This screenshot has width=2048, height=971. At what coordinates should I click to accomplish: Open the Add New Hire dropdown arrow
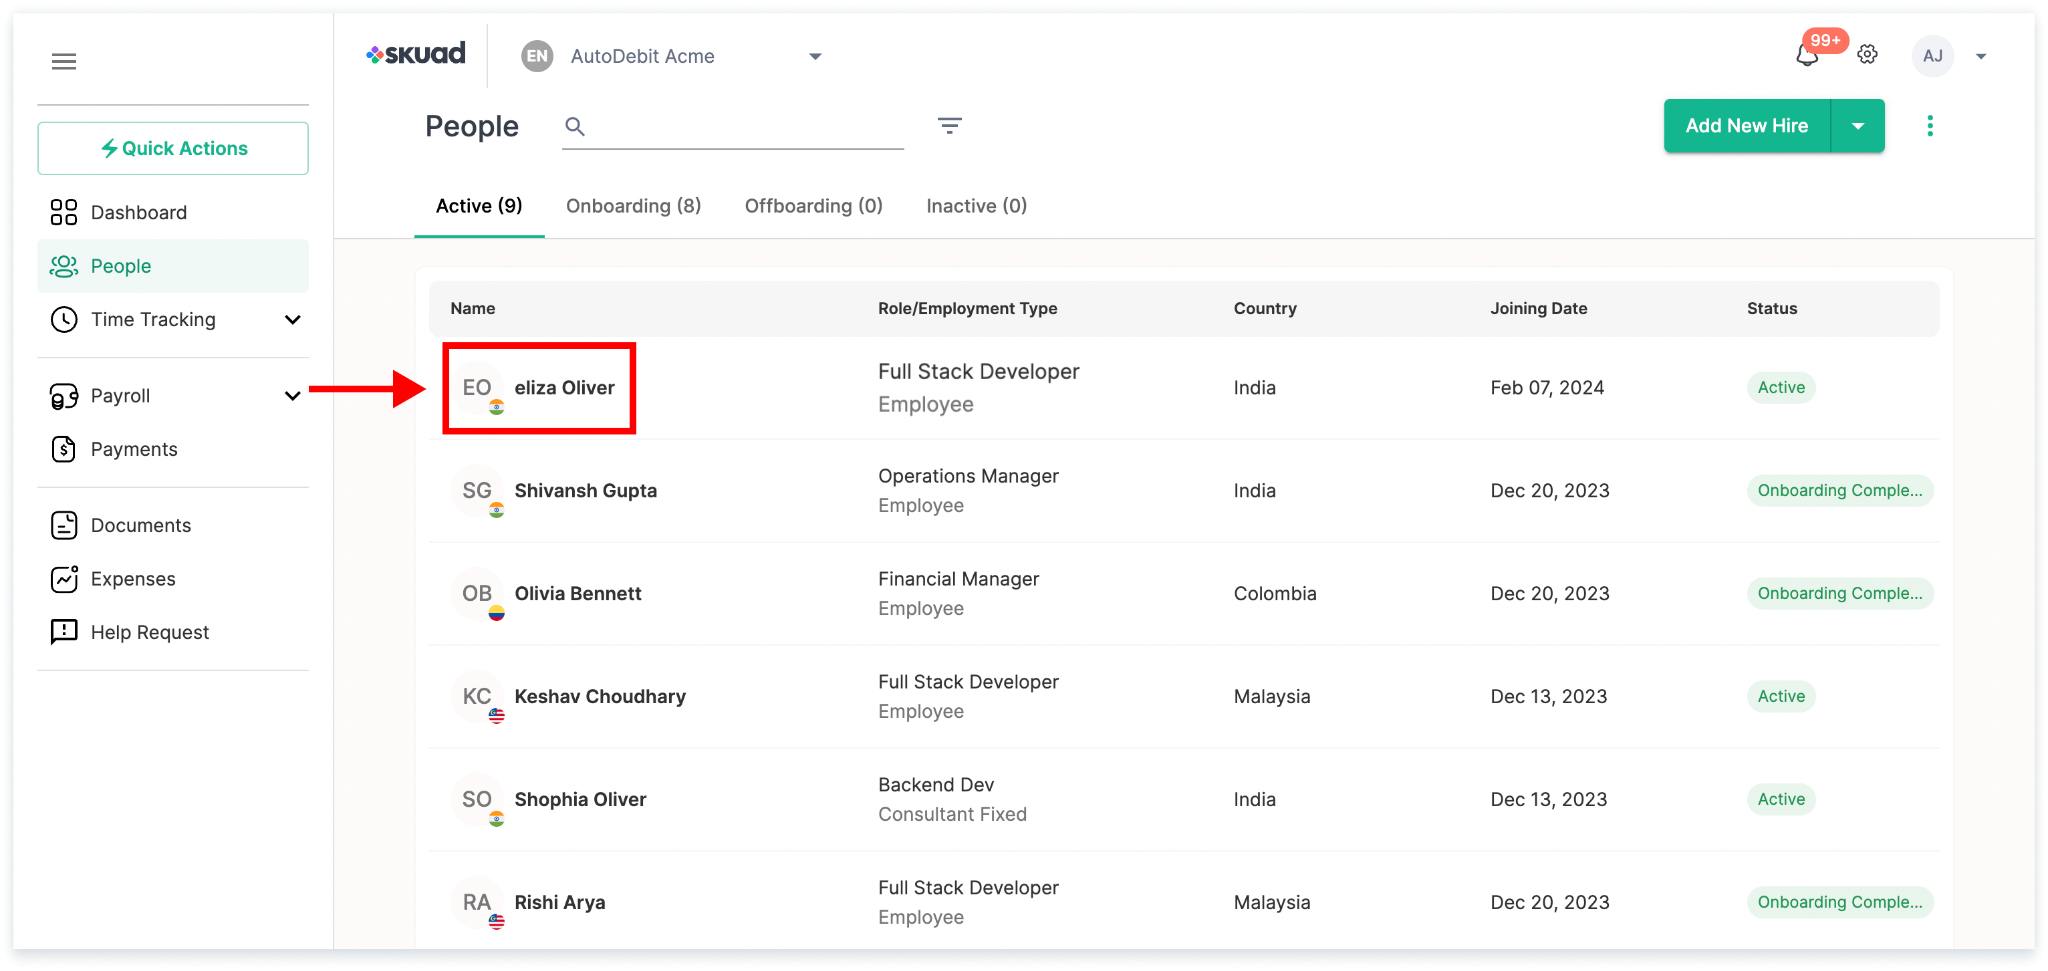[x=1857, y=126]
